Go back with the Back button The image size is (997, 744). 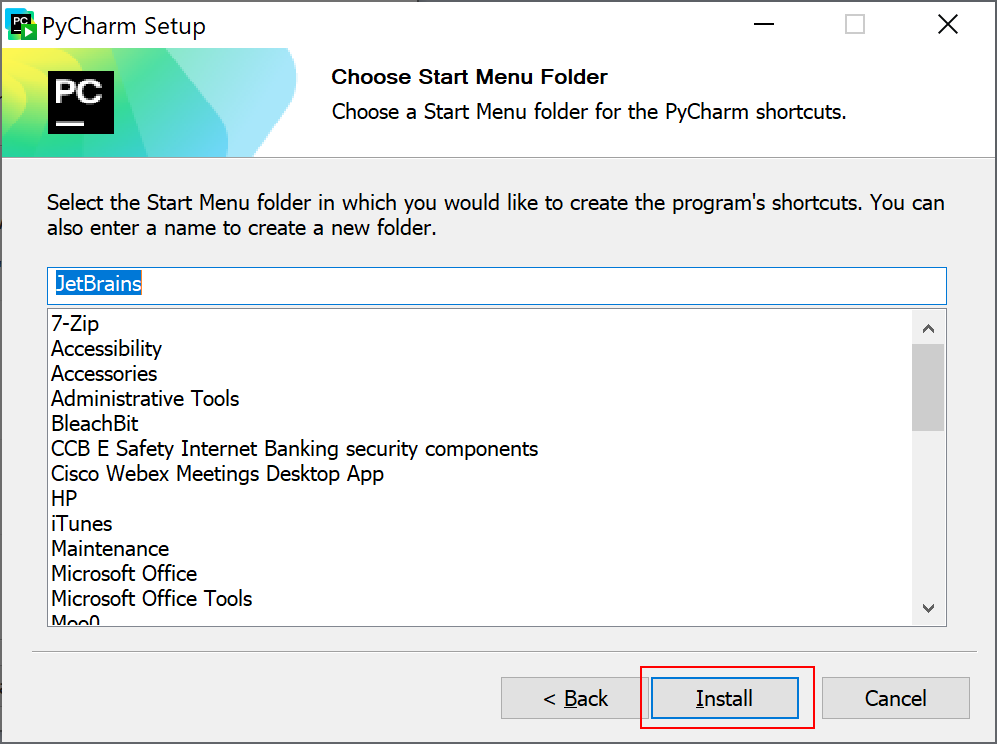(575, 698)
